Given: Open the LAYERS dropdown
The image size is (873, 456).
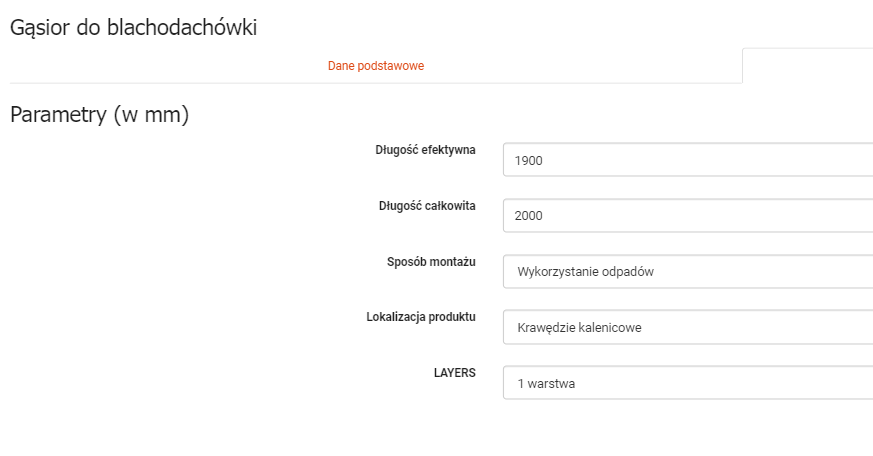Looking at the screenshot, I should click(x=688, y=382).
